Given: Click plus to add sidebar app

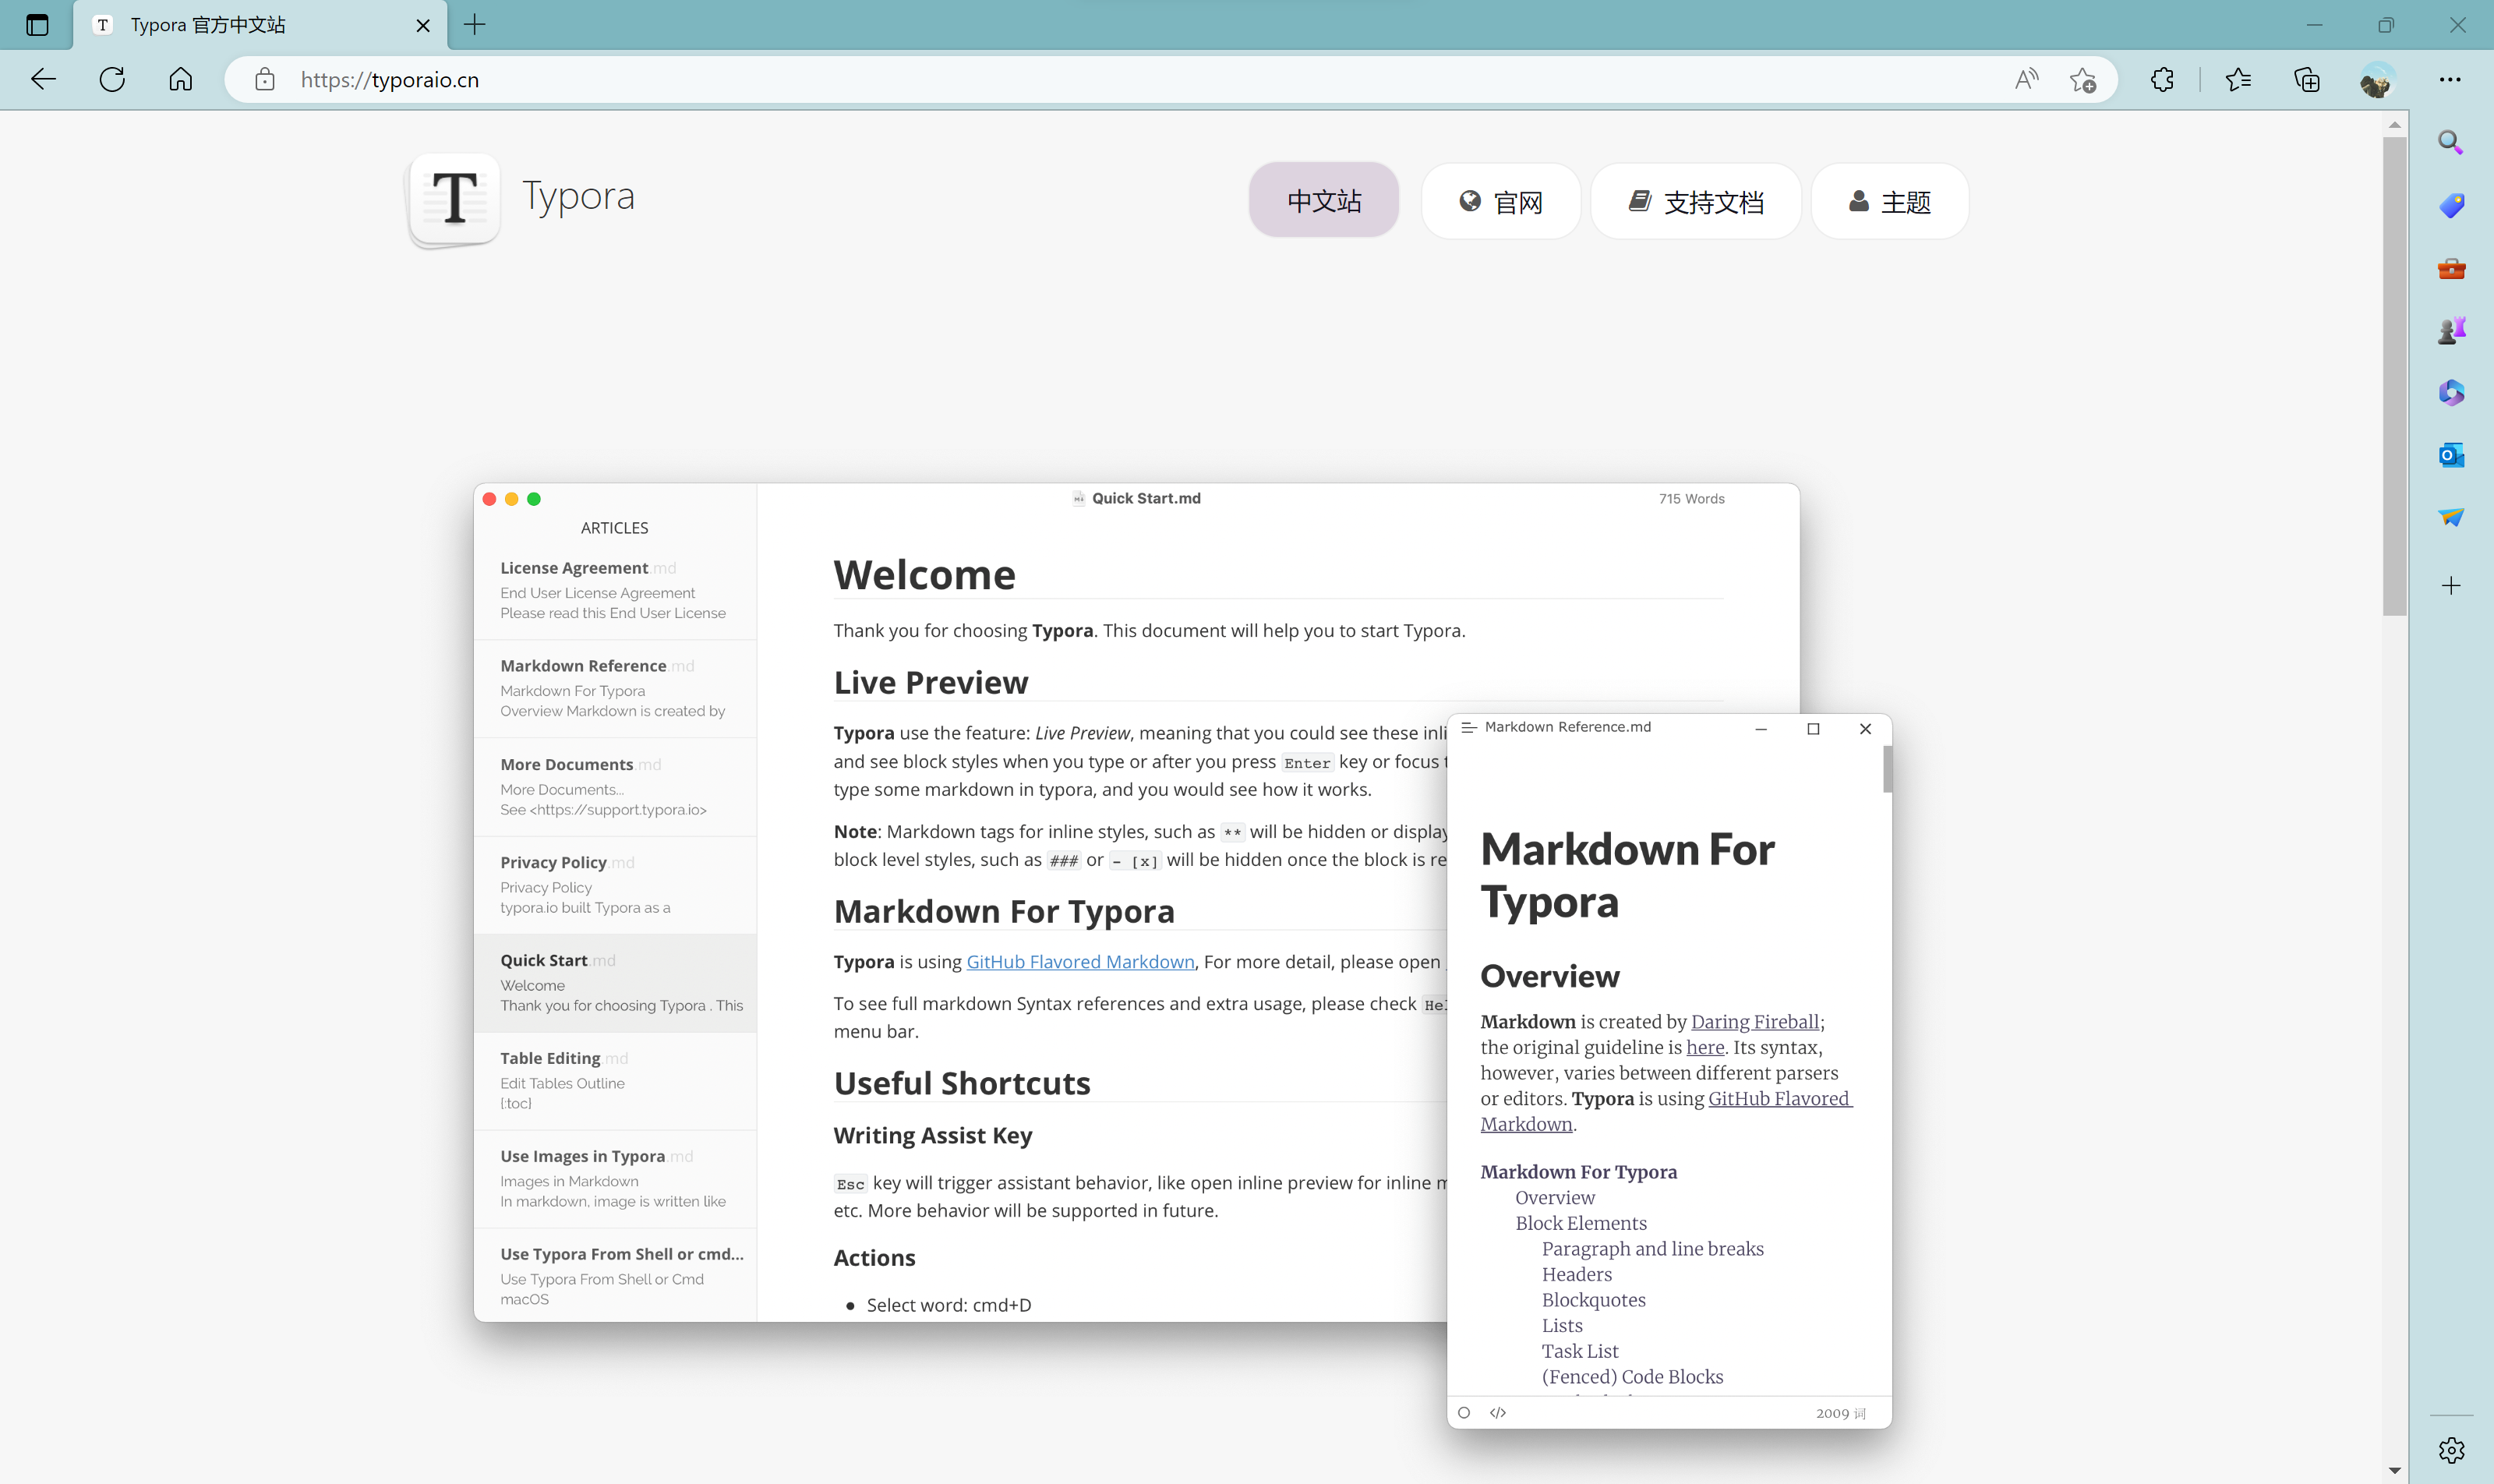Looking at the screenshot, I should click(2451, 586).
